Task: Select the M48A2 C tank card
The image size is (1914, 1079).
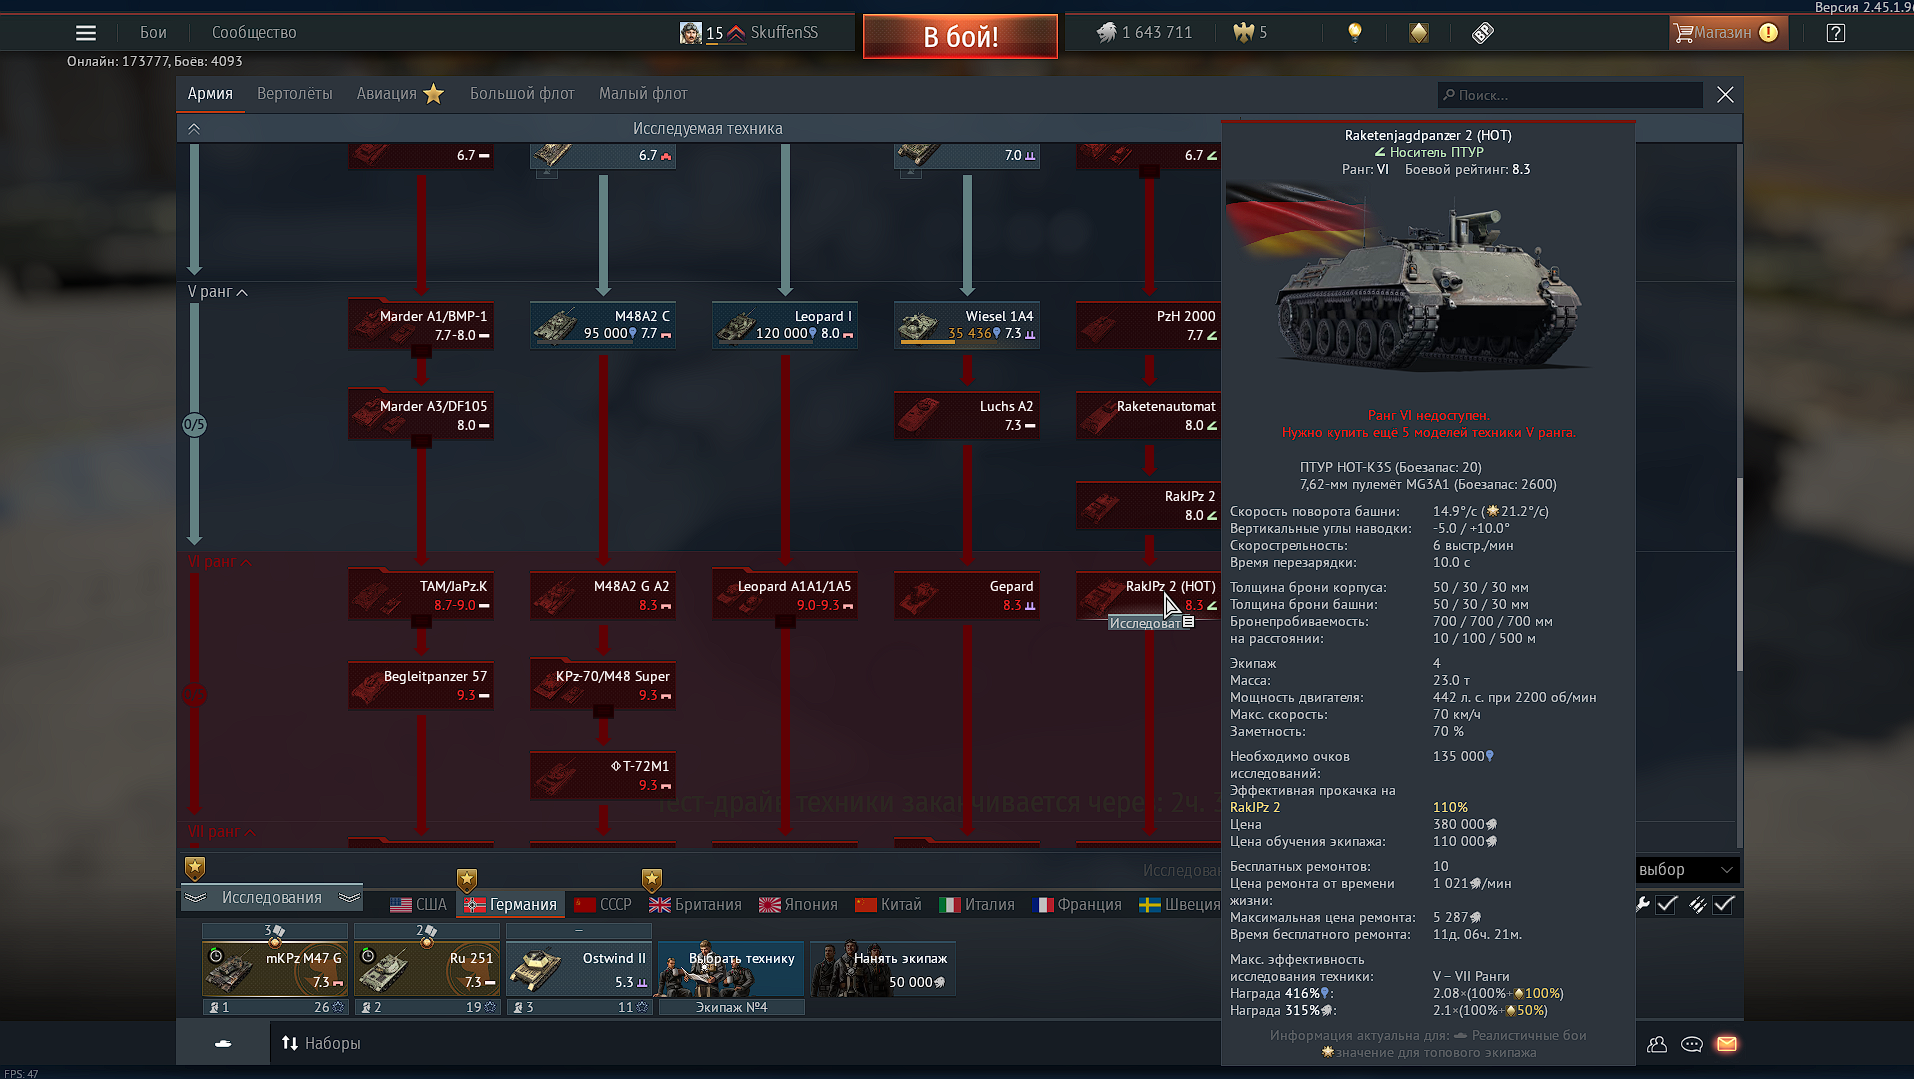Action: point(603,325)
